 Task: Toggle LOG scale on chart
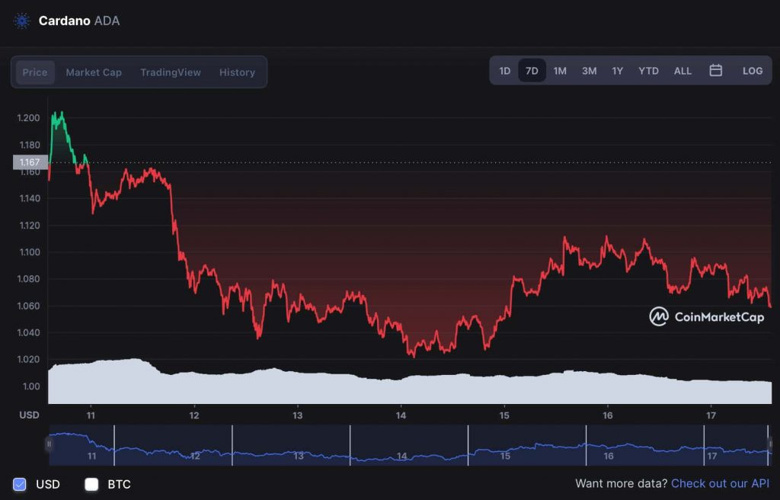tap(752, 71)
